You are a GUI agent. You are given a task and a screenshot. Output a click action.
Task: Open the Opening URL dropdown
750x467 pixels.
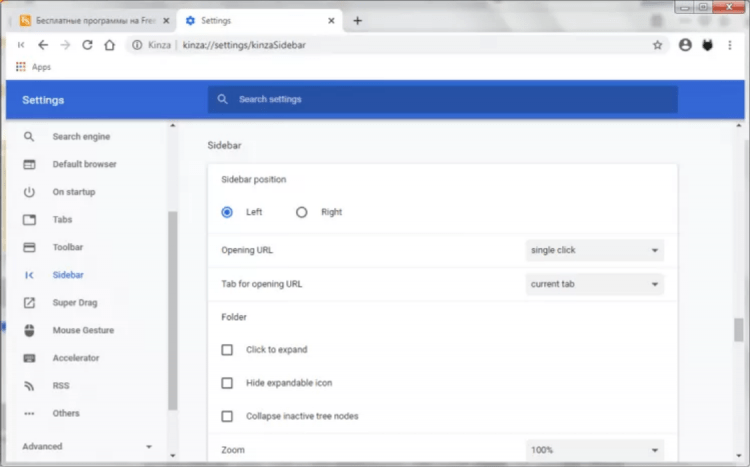594,250
